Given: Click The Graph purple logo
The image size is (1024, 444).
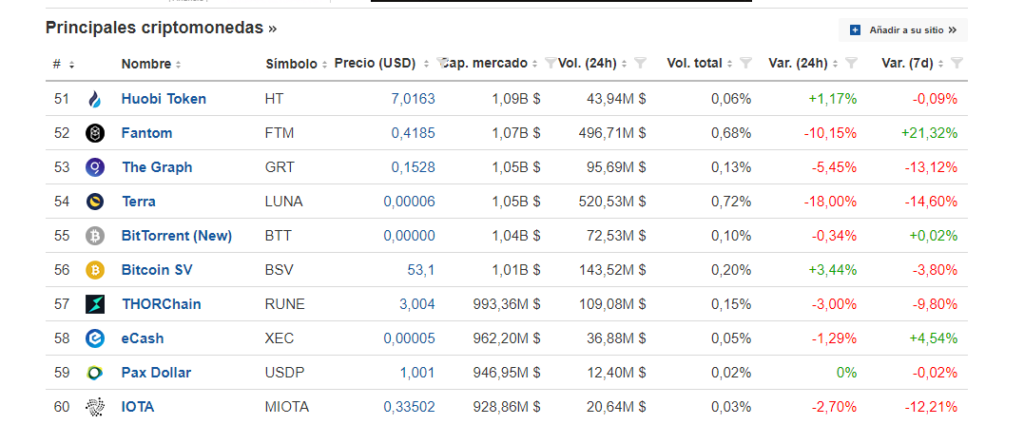Looking at the screenshot, I should [95, 167].
